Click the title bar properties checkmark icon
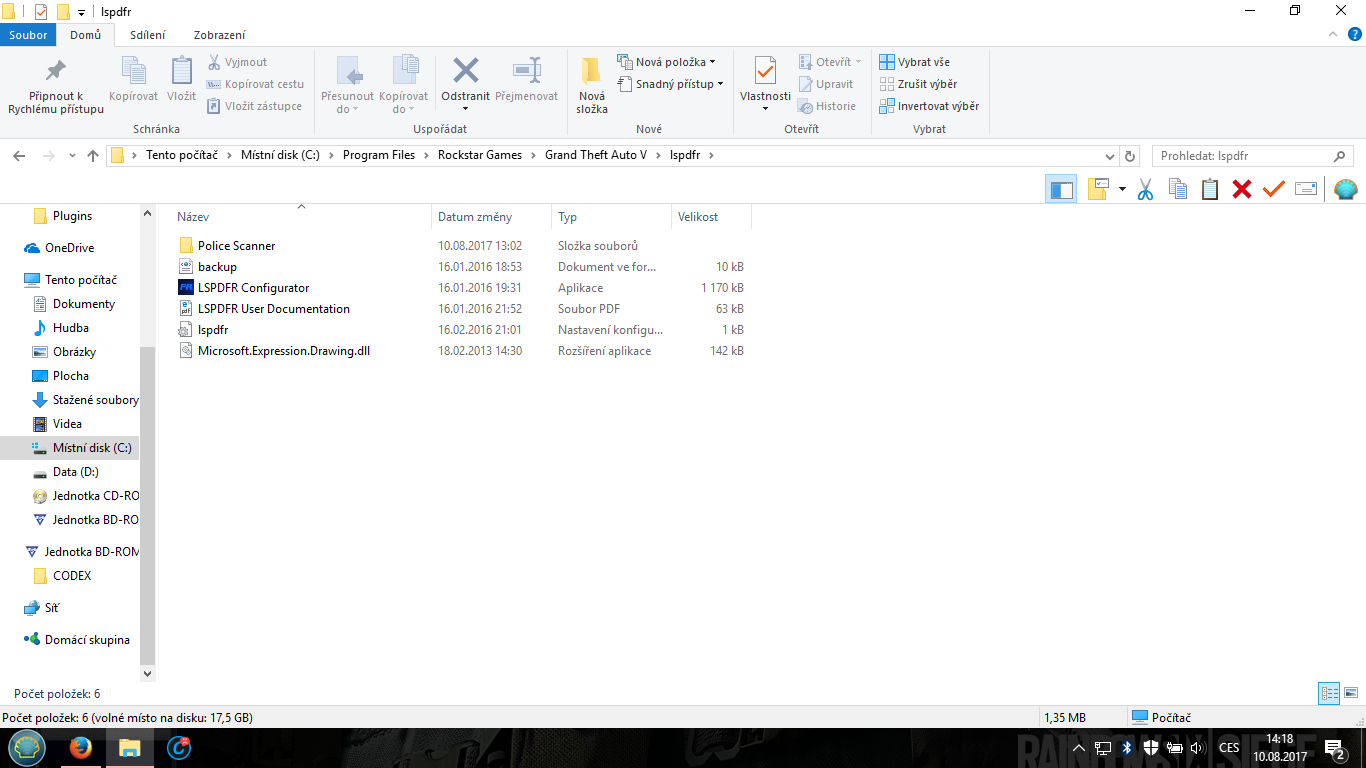Viewport: 1366px width, 768px height. 41,12
